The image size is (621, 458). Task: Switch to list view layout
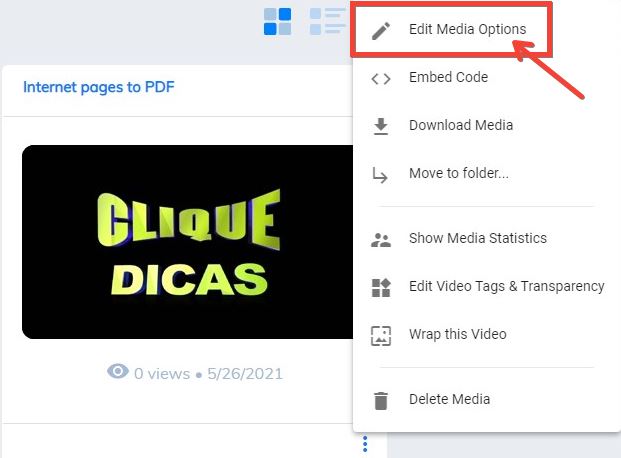click(x=328, y=21)
